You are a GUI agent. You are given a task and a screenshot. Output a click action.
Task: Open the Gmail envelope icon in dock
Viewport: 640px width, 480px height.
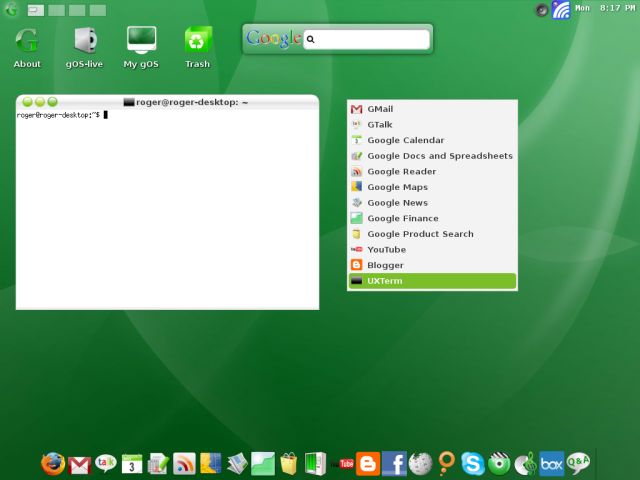80,465
